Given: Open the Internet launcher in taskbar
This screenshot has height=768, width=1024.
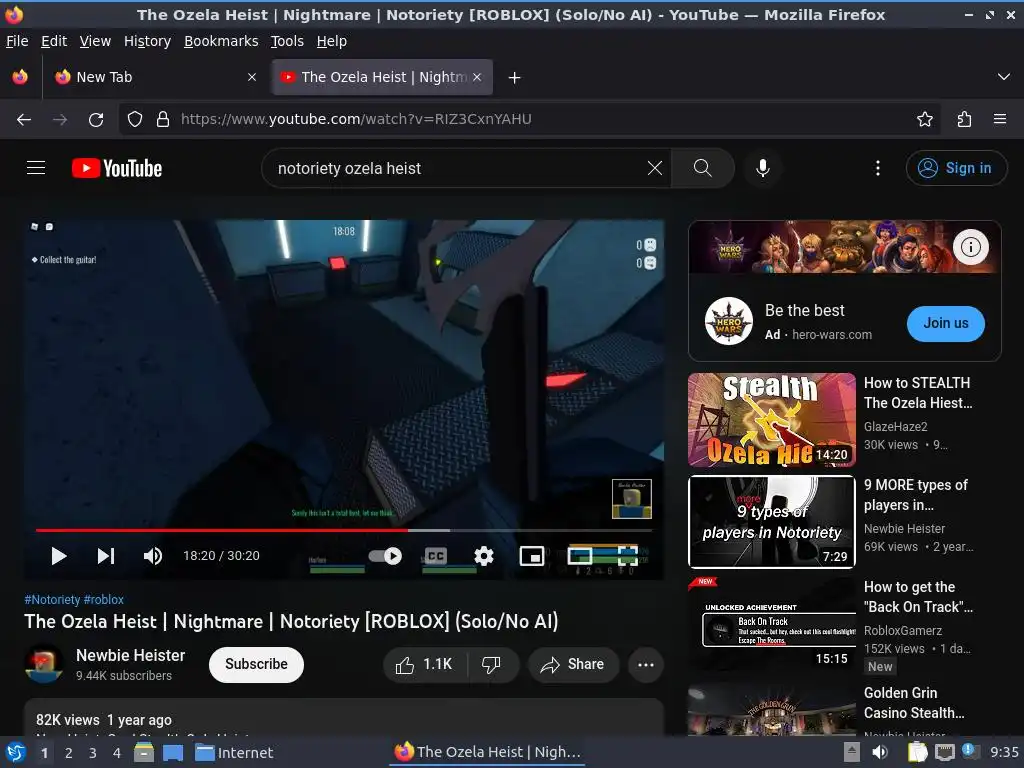Looking at the screenshot, I should (234, 753).
